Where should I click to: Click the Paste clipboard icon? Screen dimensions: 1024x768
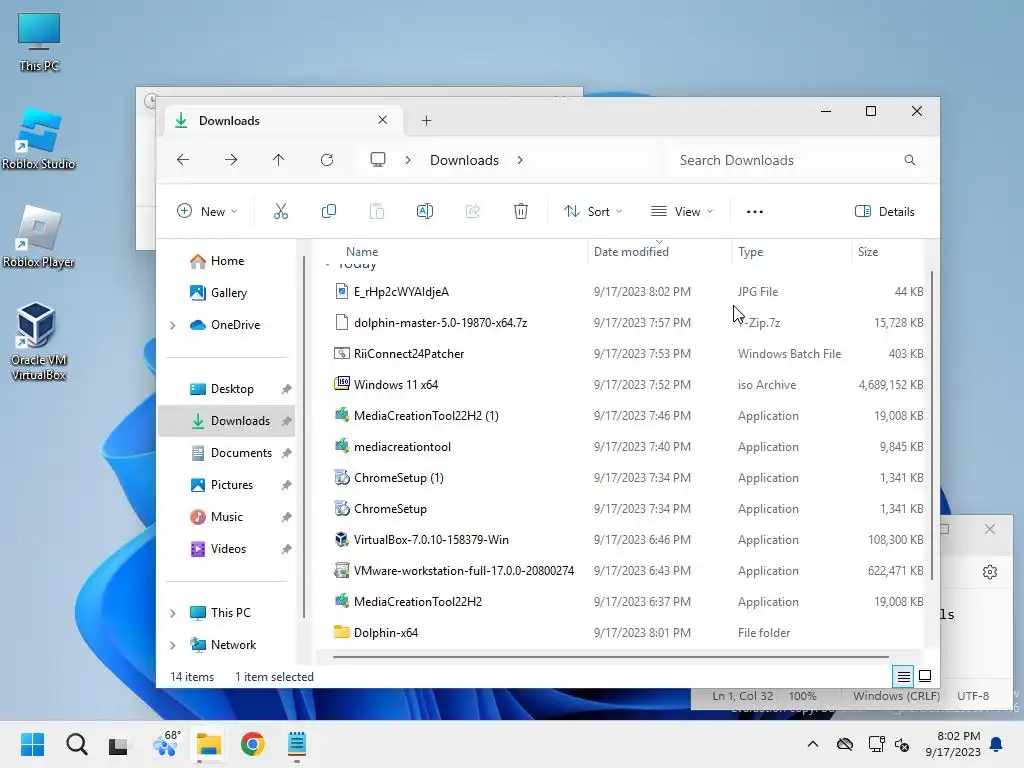377,212
